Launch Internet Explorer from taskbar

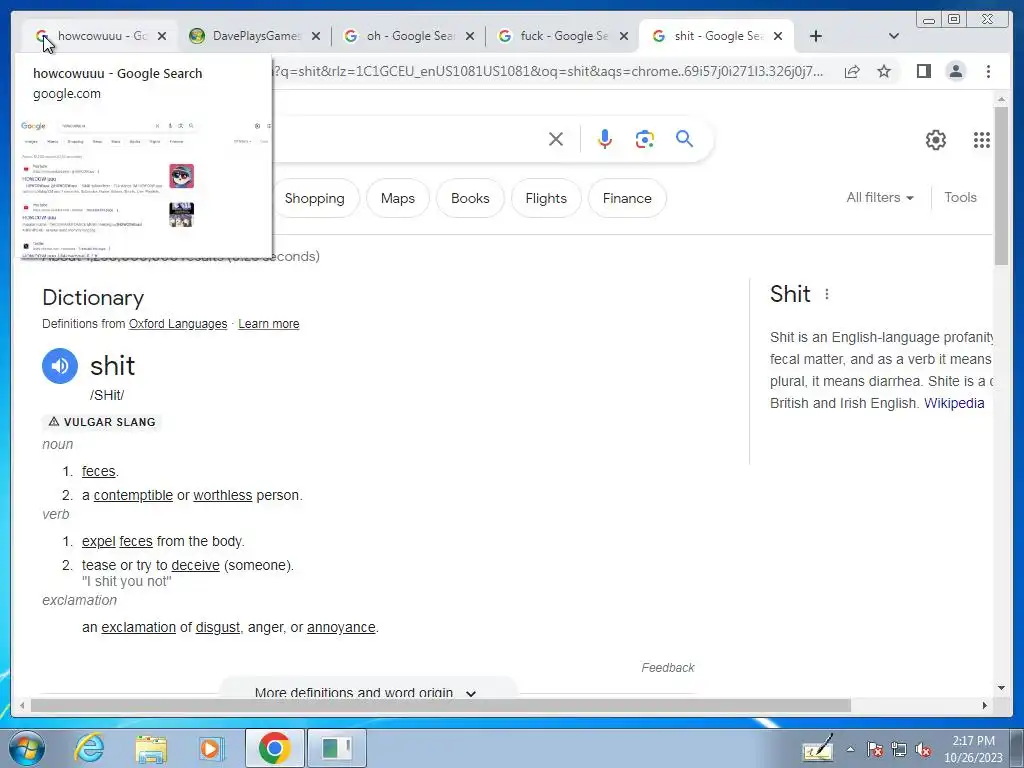click(89, 748)
